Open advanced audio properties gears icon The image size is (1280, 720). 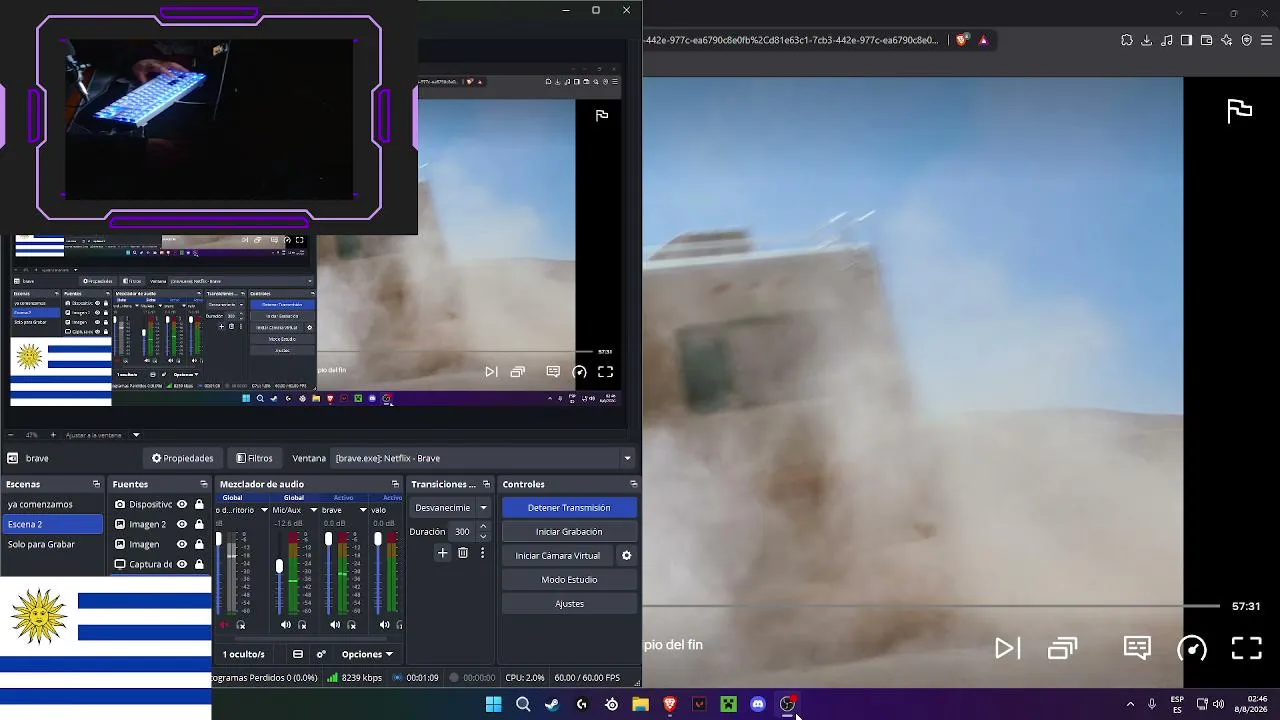[x=321, y=654]
